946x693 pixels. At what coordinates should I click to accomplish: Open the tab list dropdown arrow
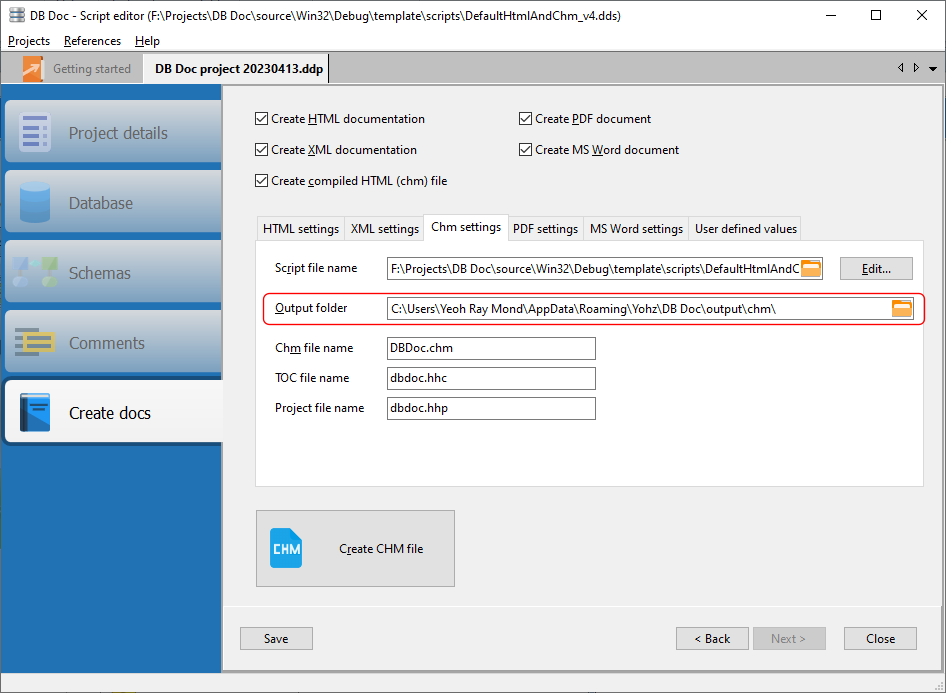(x=933, y=68)
